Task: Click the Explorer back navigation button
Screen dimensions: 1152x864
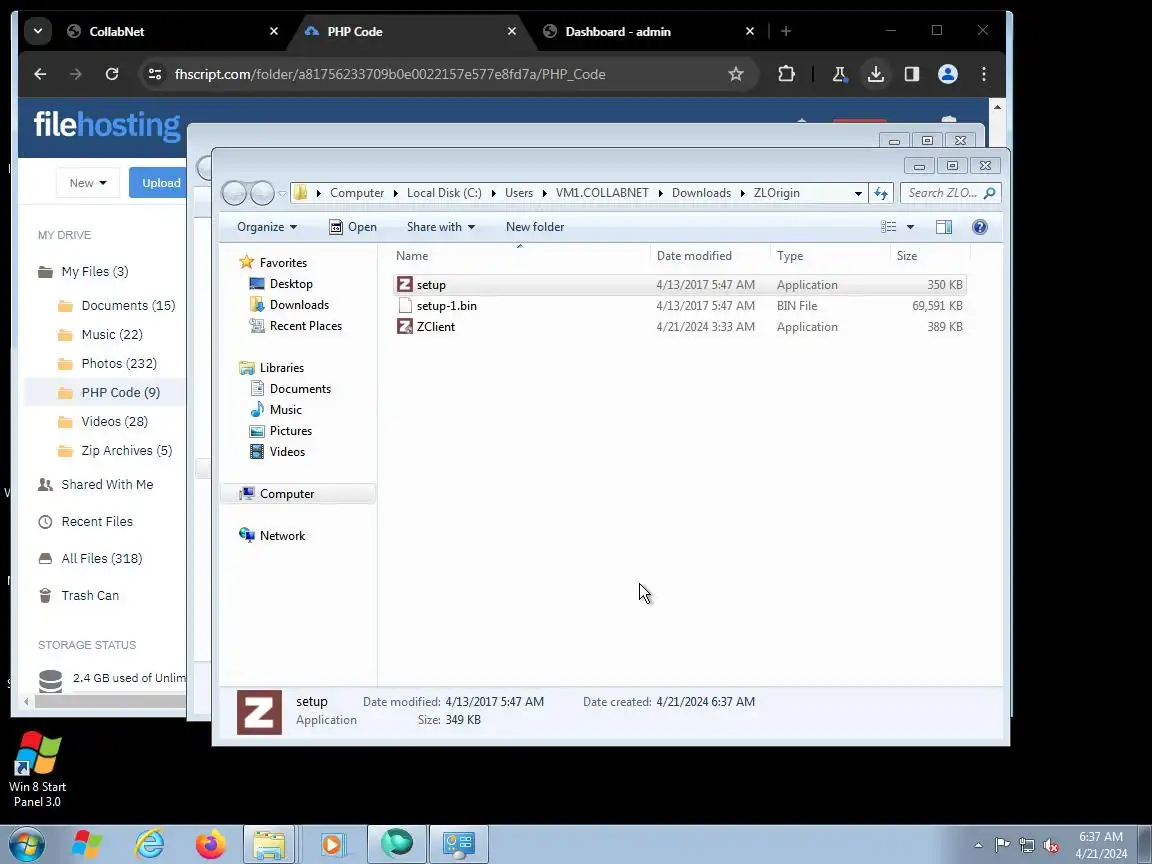Action: (235, 193)
